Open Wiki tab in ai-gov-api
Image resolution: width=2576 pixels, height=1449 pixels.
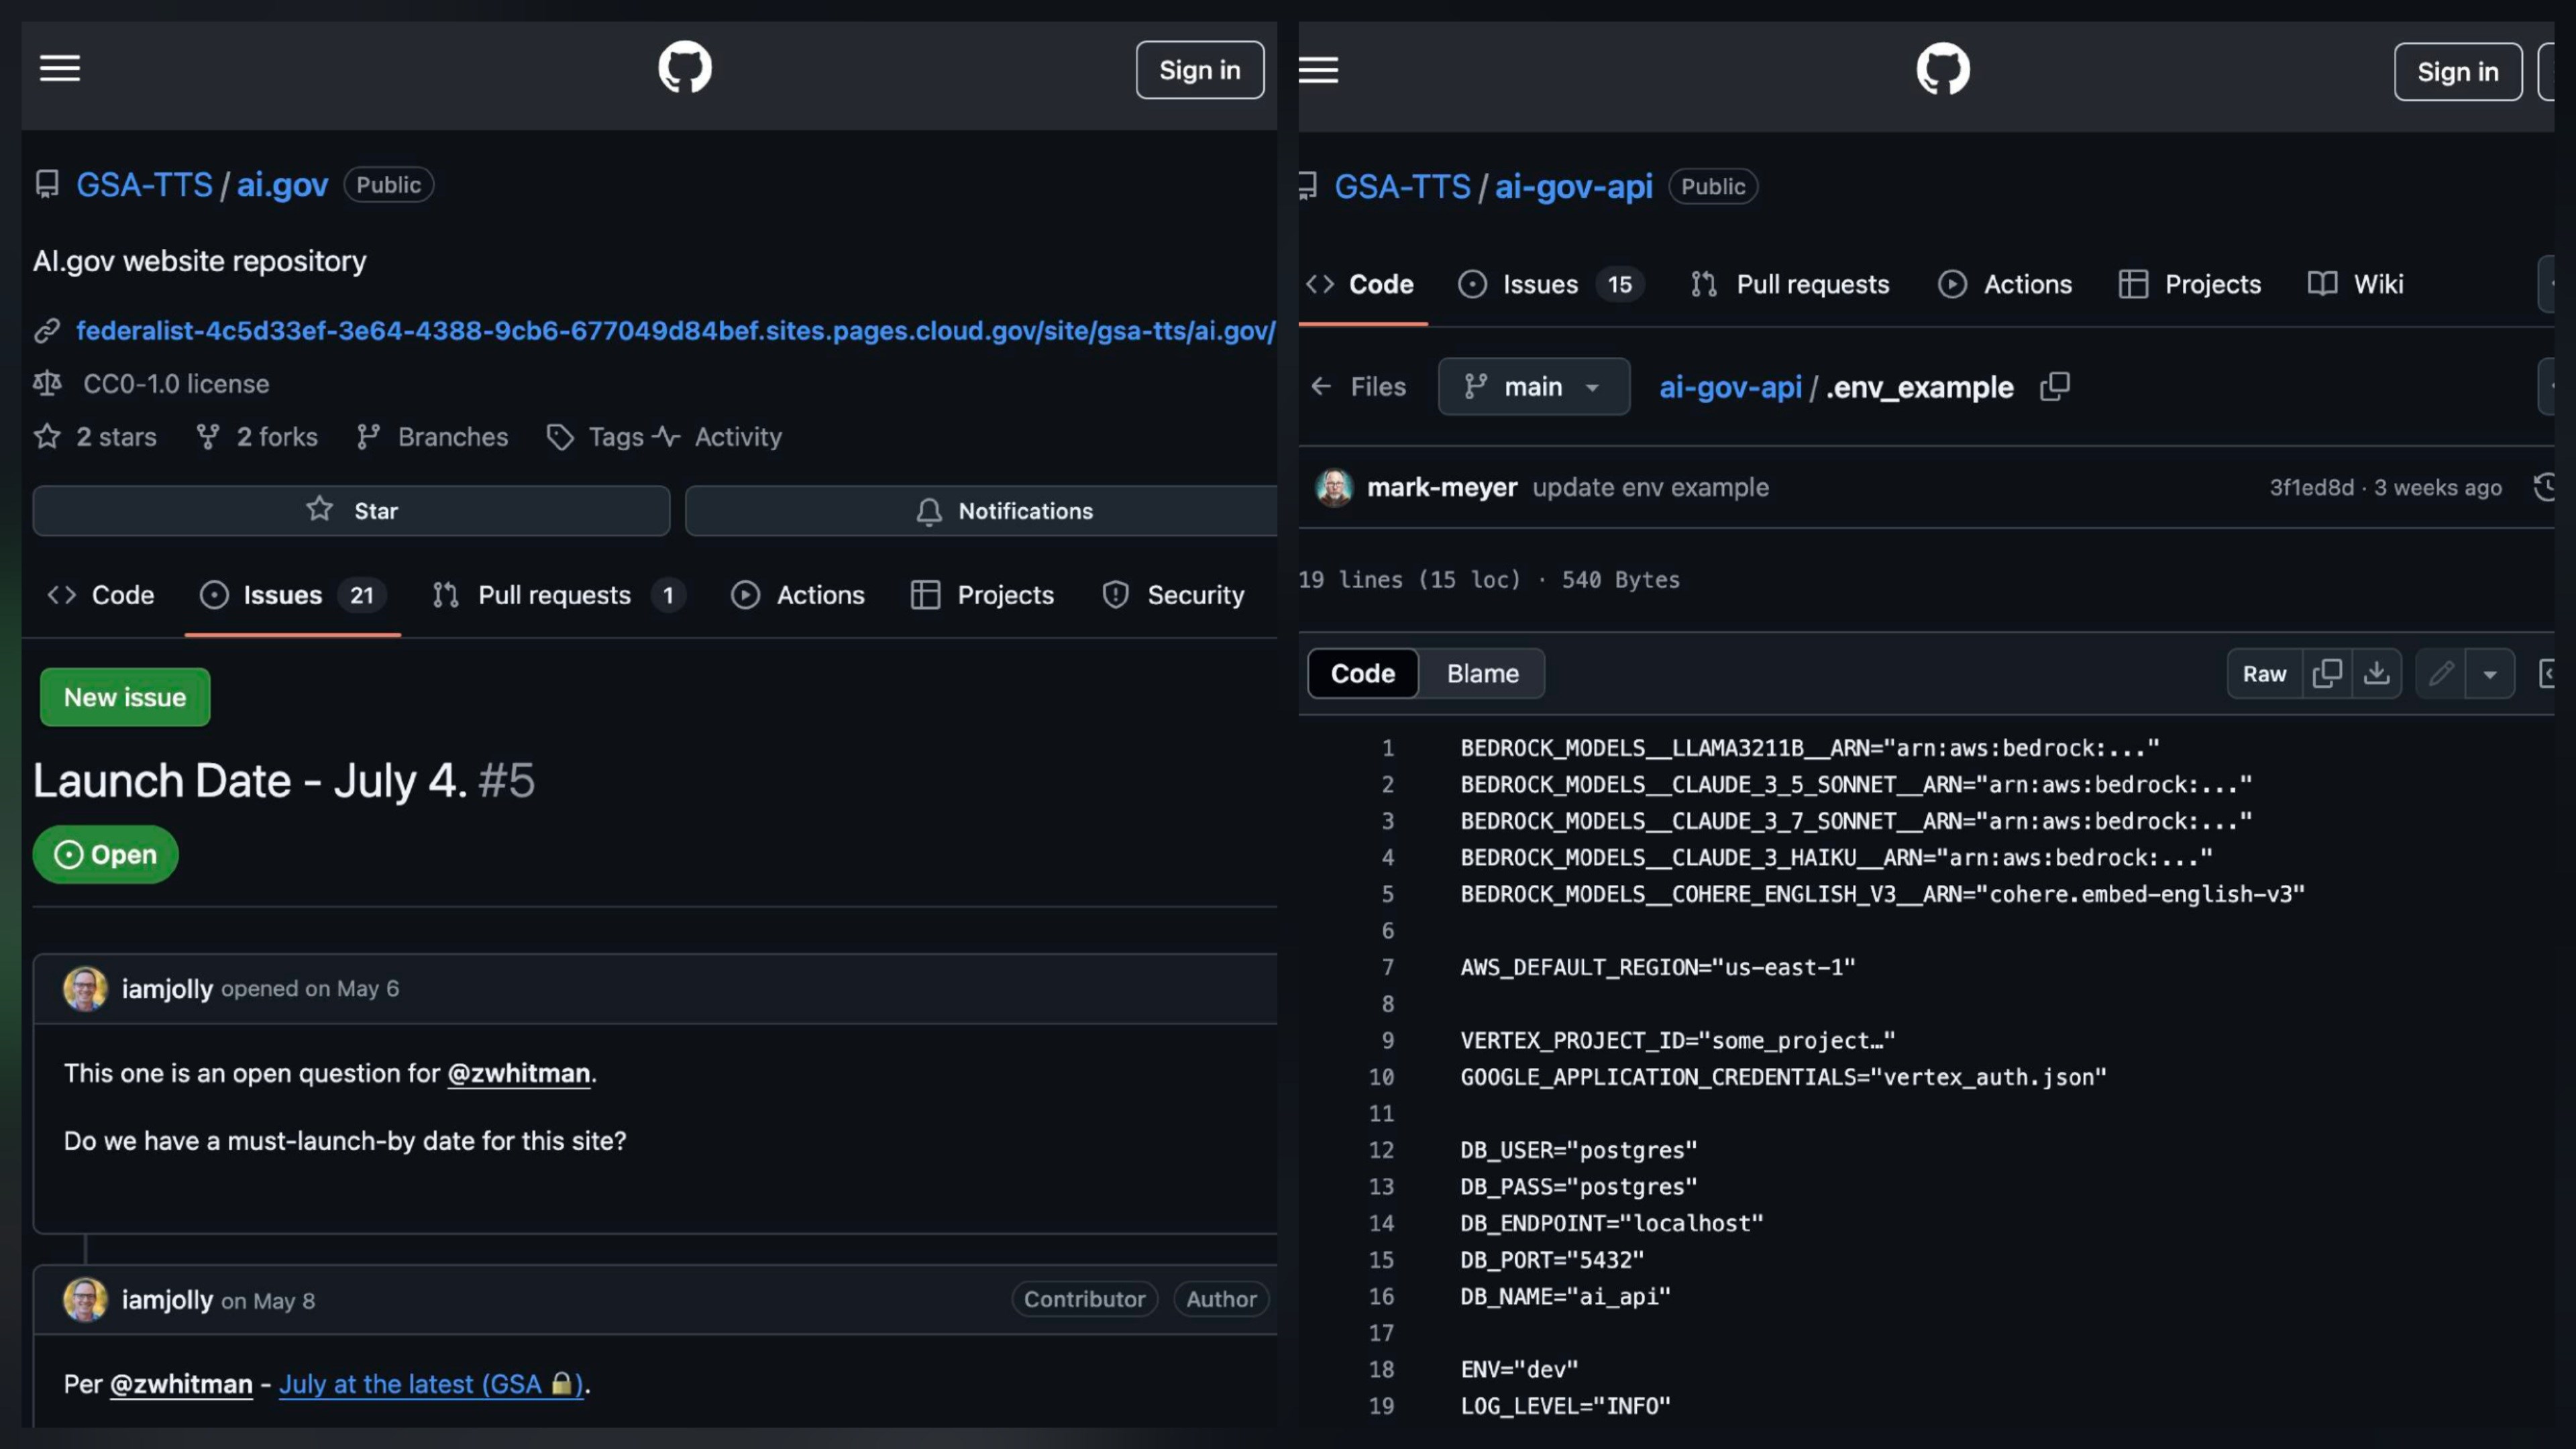click(2356, 284)
